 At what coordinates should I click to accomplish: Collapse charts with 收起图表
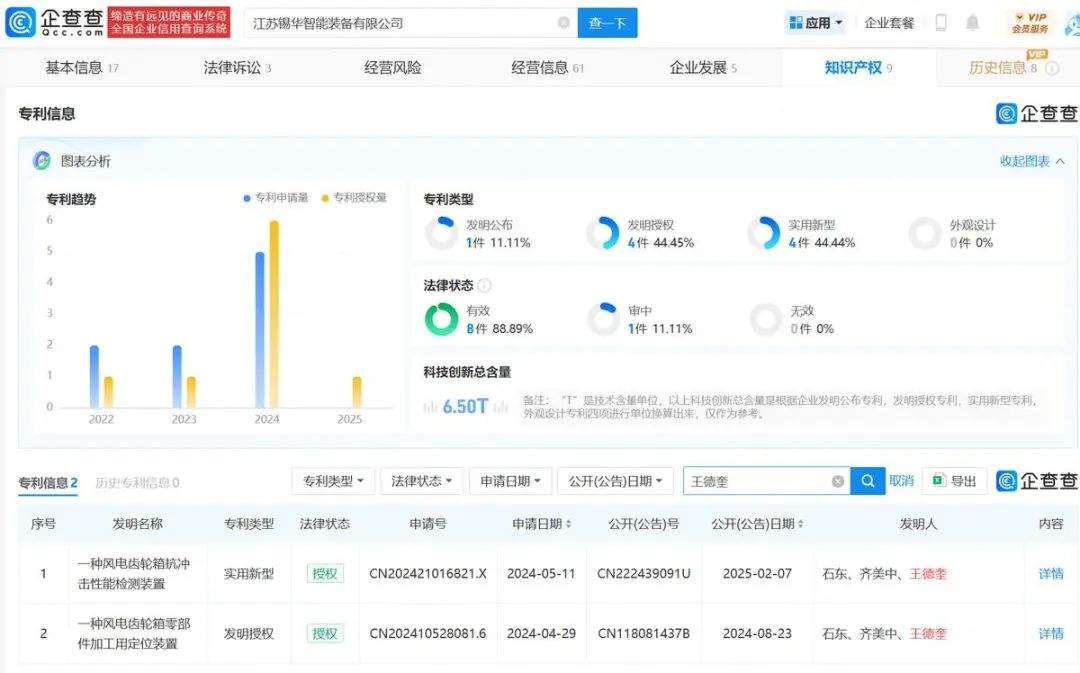coord(1032,161)
